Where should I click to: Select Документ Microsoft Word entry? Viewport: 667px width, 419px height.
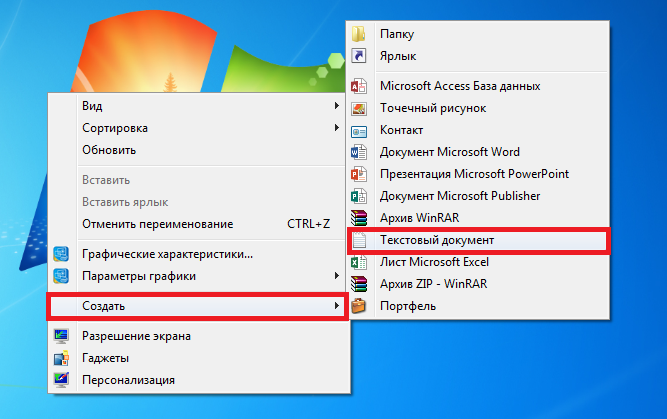coord(478,152)
